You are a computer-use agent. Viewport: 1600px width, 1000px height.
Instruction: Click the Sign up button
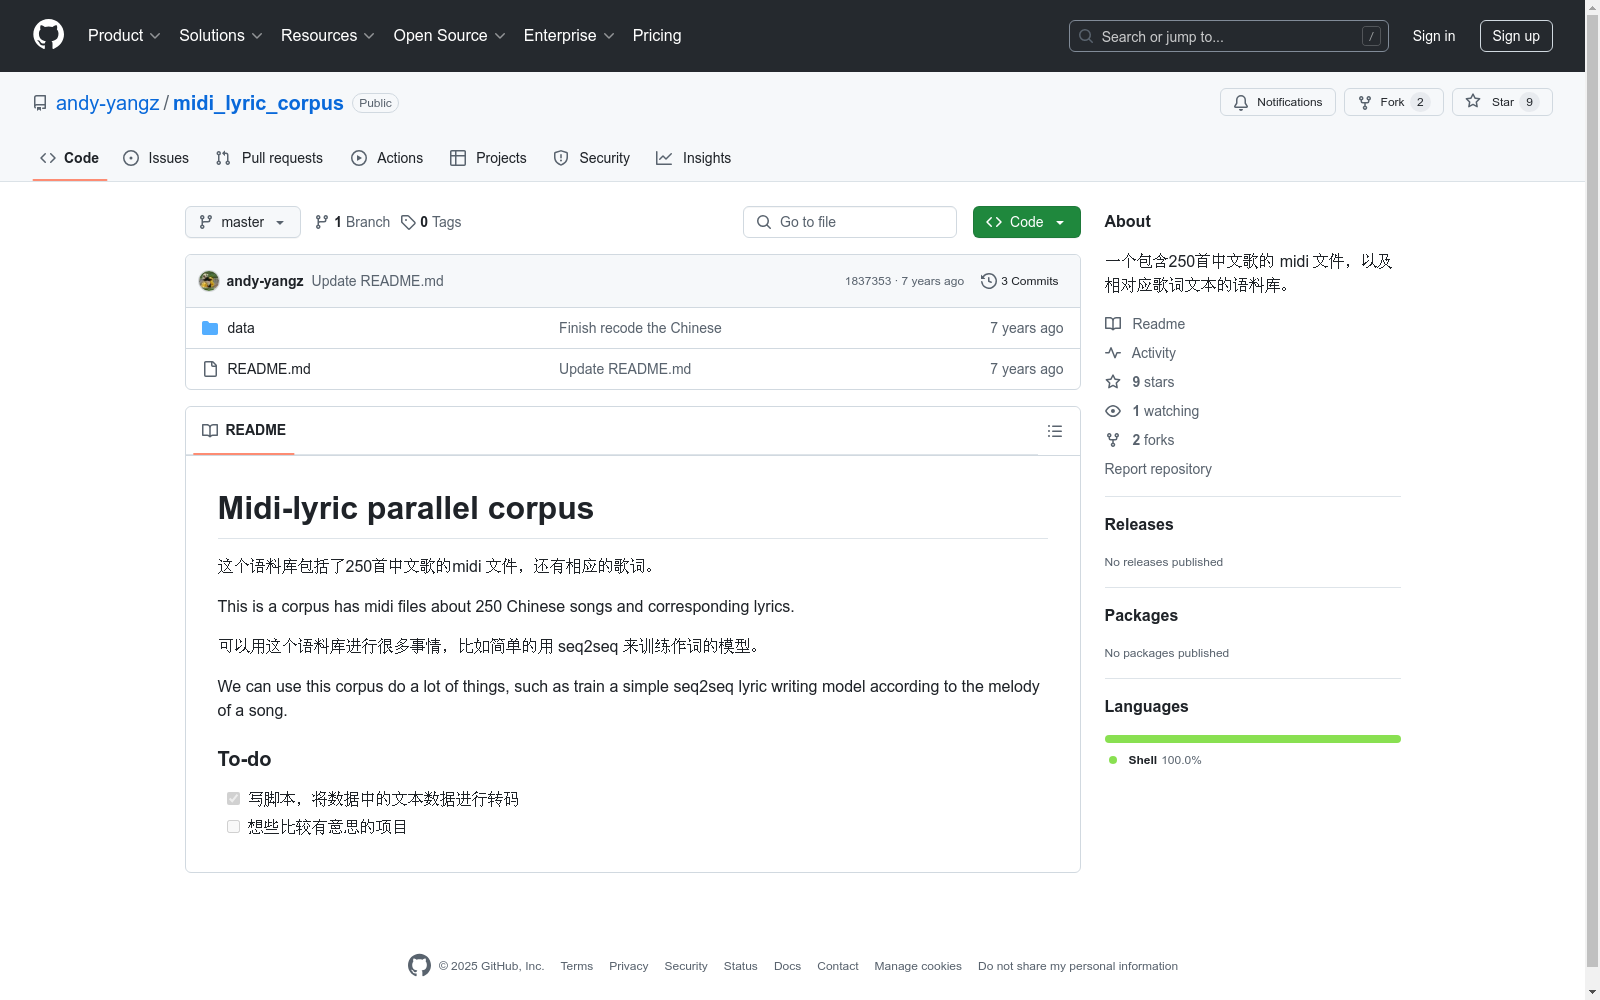coord(1516,36)
